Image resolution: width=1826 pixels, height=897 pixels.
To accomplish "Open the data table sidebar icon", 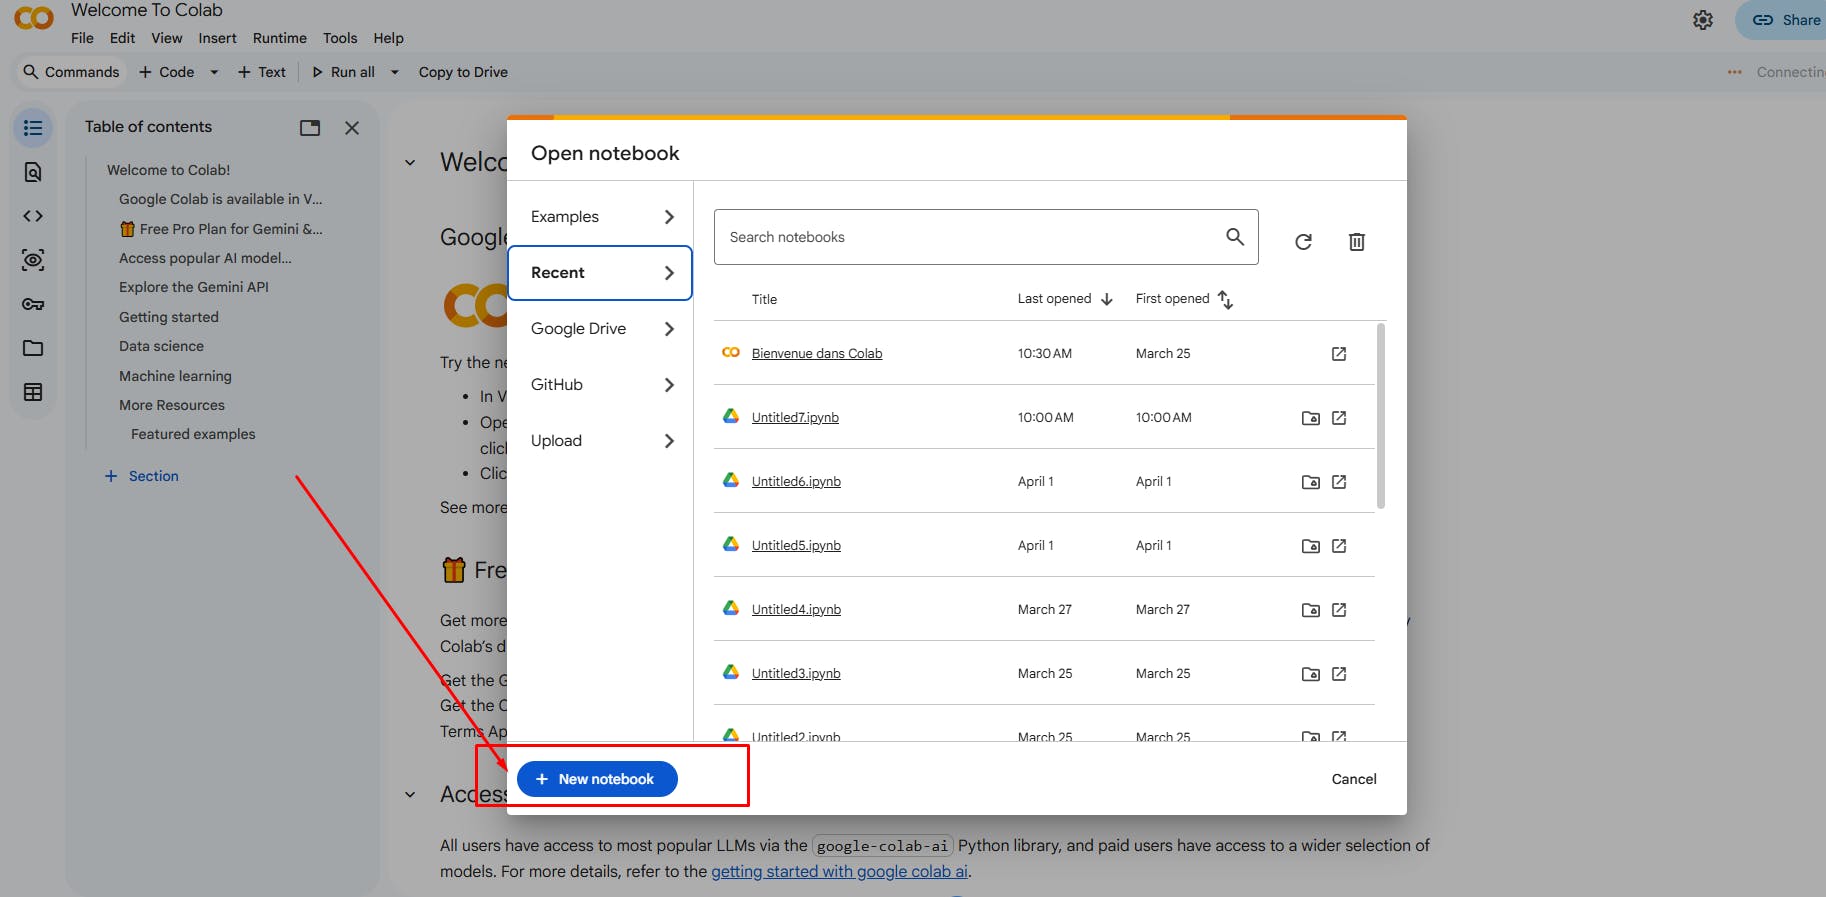I will [x=33, y=392].
